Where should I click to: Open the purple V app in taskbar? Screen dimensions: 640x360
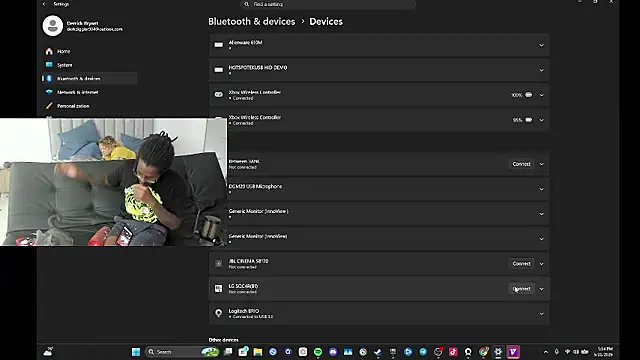click(513, 352)
